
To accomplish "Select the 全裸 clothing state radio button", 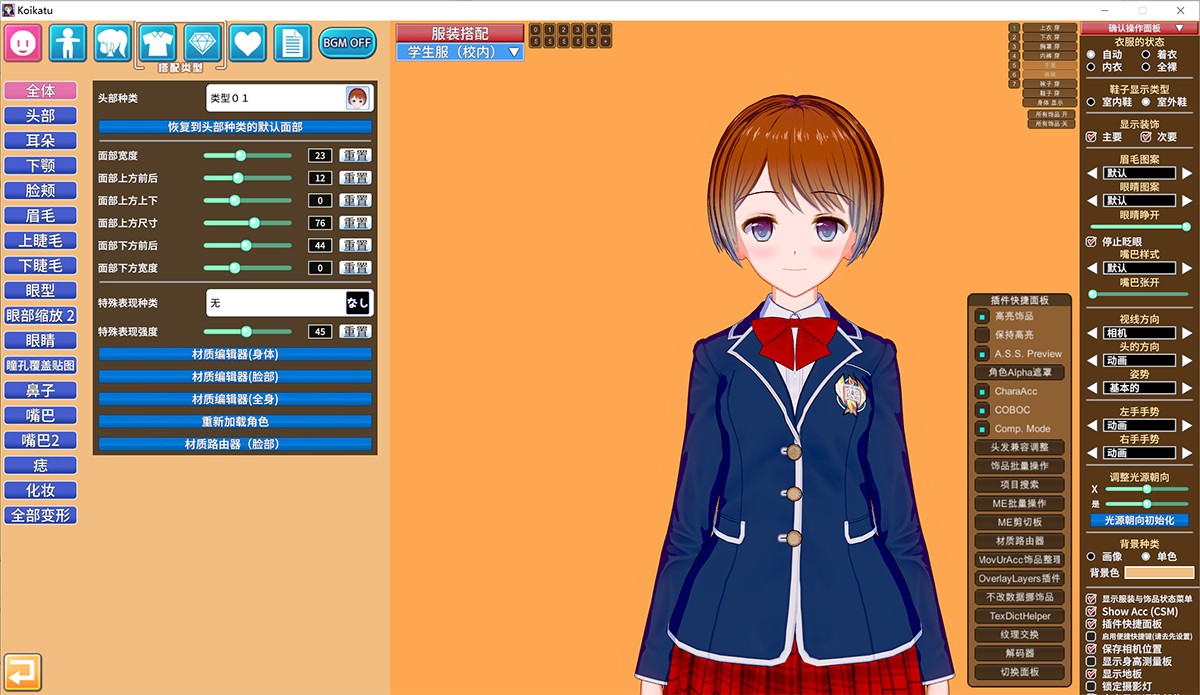I will pyautogui.click(x=1146, y=67).
